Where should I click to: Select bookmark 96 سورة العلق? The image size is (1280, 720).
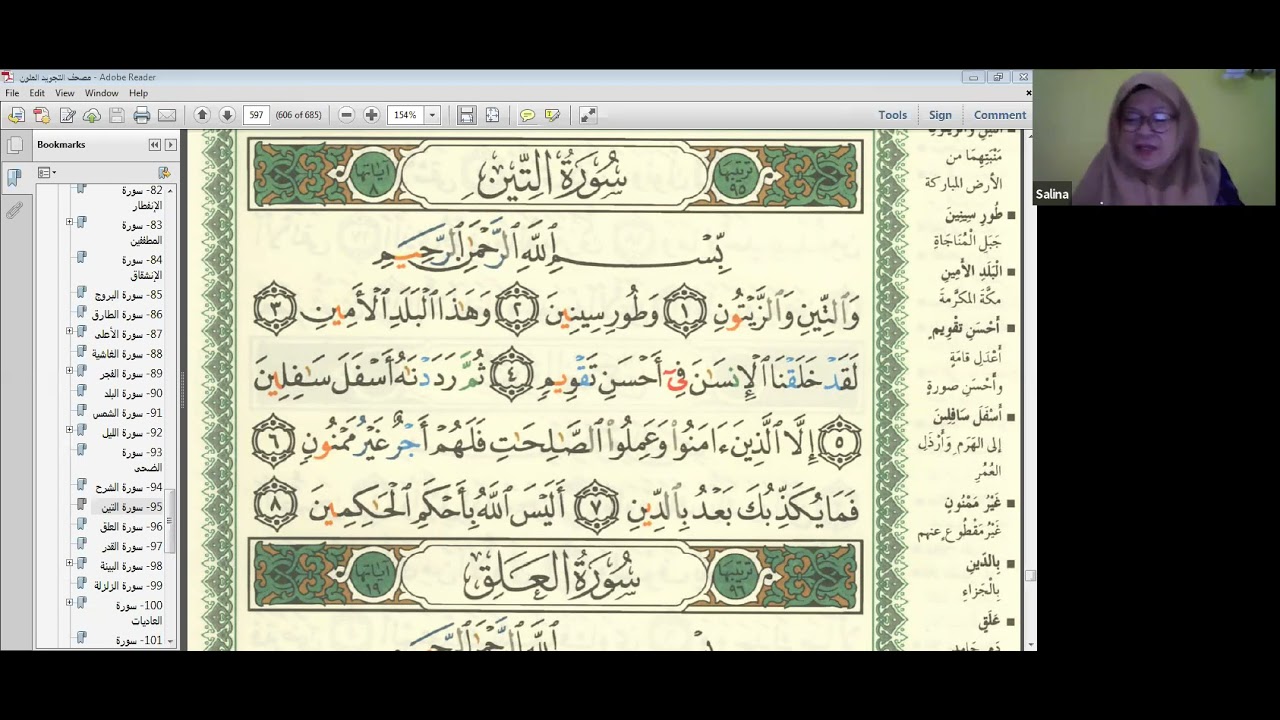pyautogui.click(x=131, y=527)
